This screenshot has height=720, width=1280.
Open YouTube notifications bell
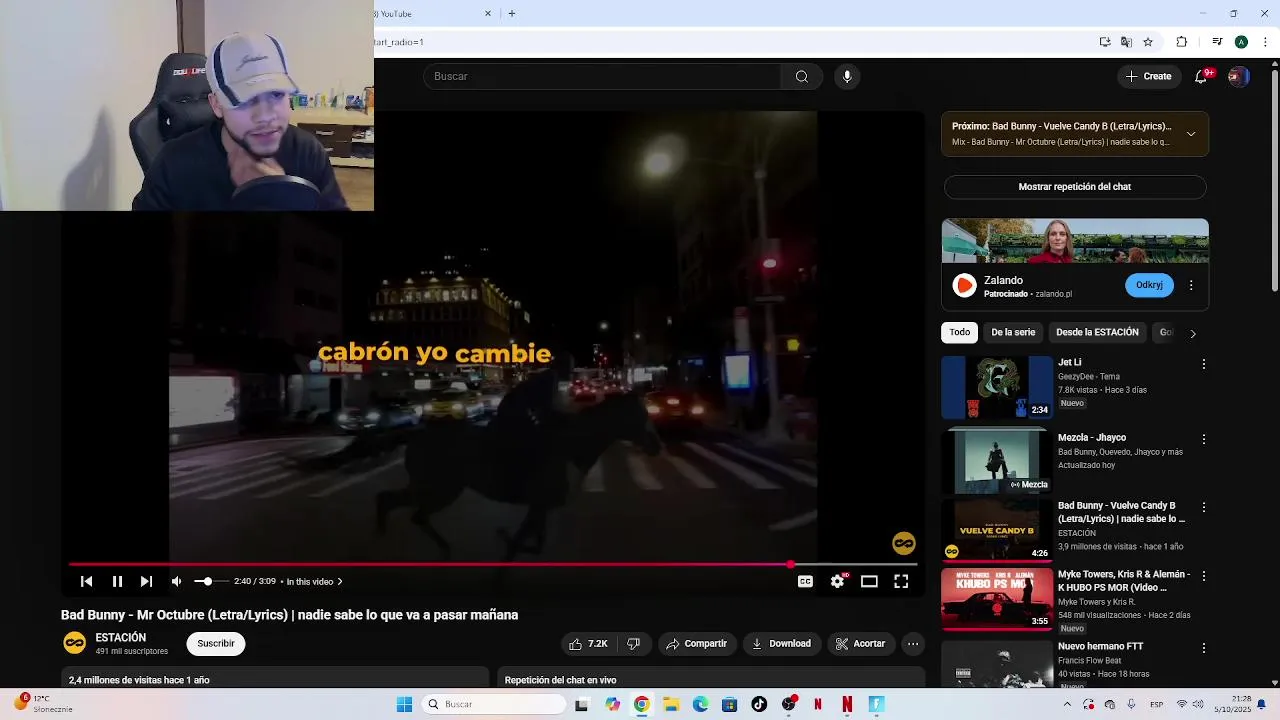(1202, 76)
